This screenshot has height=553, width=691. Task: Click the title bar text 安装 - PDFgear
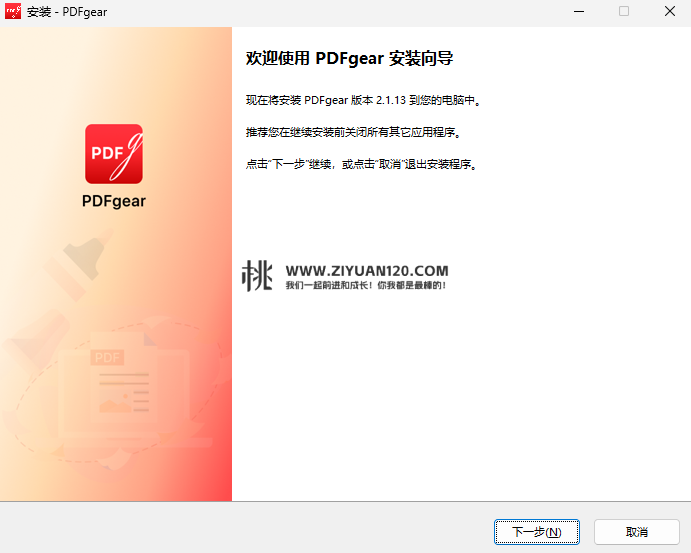click(67, 12)
